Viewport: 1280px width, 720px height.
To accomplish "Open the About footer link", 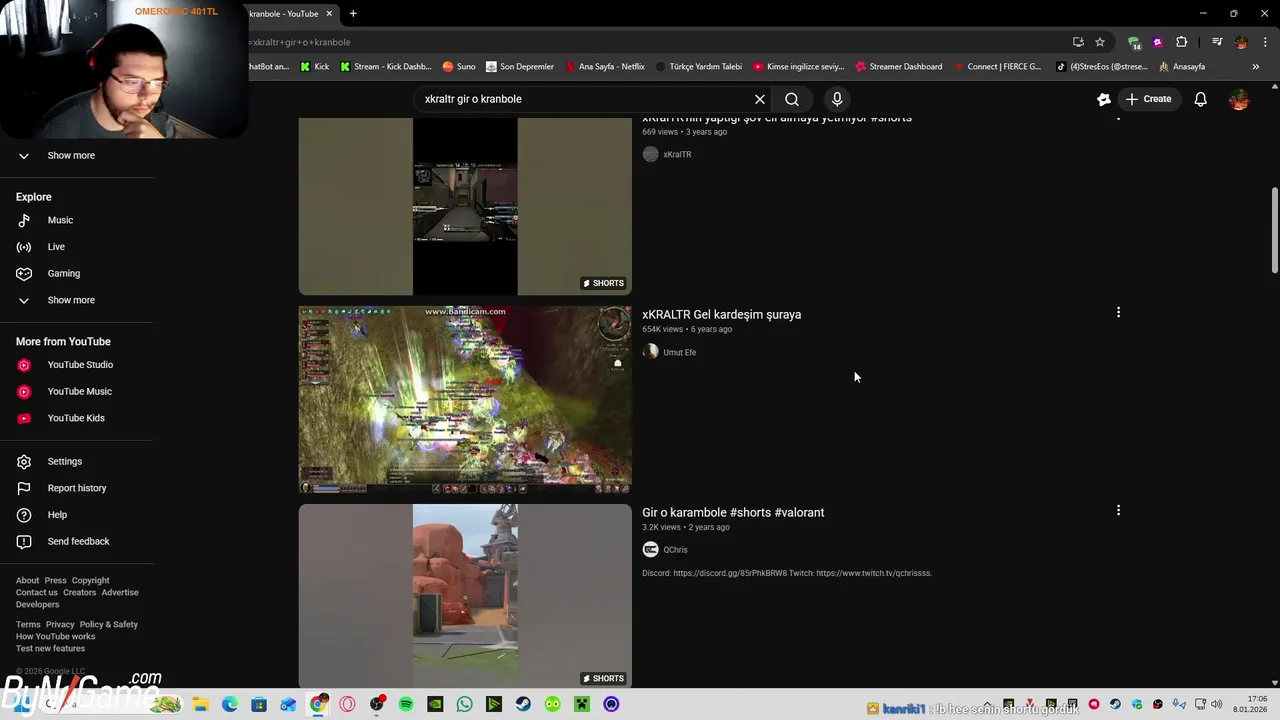I will [x=27, y=580].
